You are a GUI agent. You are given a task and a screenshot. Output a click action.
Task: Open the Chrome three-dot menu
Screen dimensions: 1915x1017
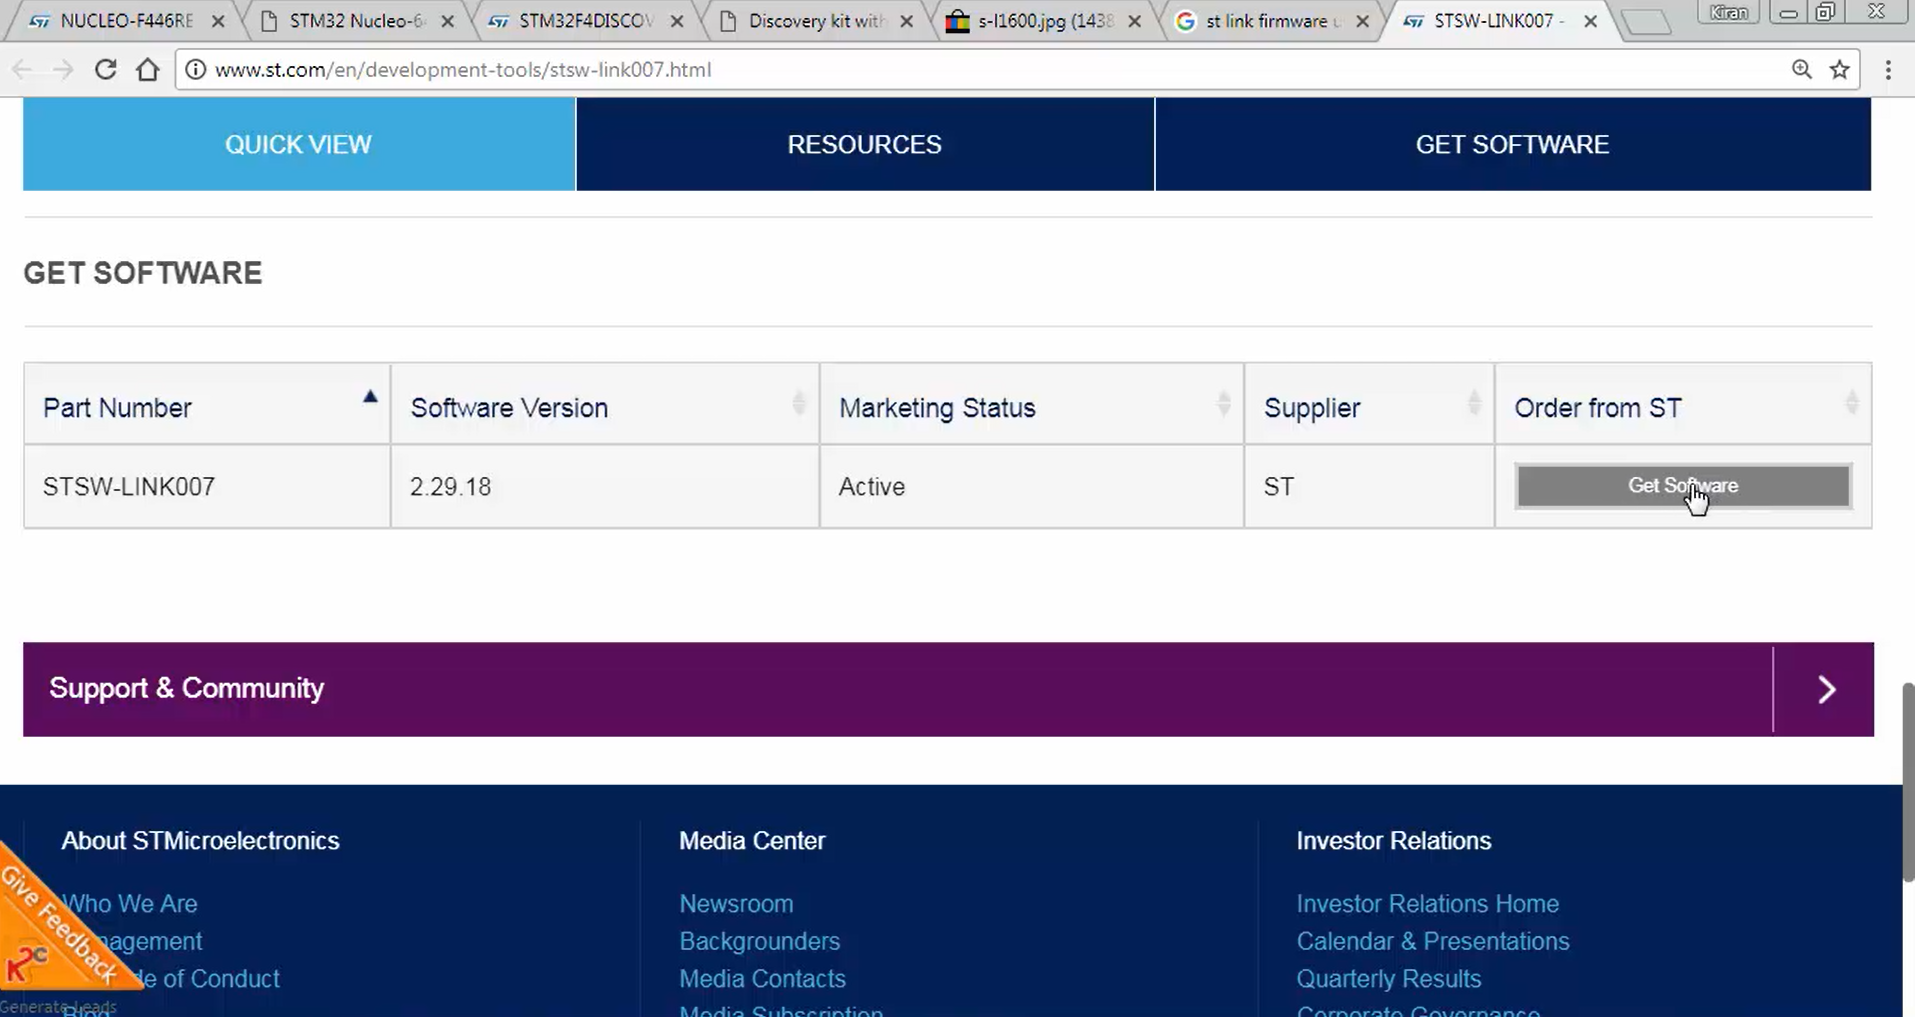(x=1888, y=69)
